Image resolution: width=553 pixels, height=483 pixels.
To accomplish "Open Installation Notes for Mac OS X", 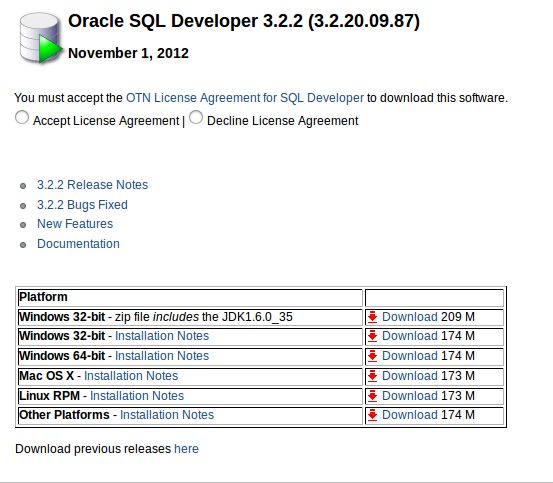I will pyautogui.click(x=131, y=376).
